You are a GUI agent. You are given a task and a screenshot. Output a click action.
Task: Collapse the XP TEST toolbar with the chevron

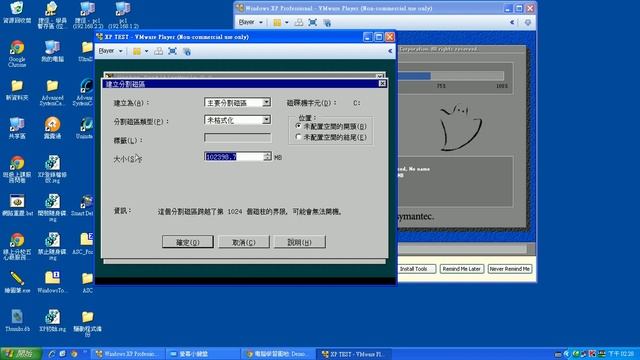pos(390,51)
